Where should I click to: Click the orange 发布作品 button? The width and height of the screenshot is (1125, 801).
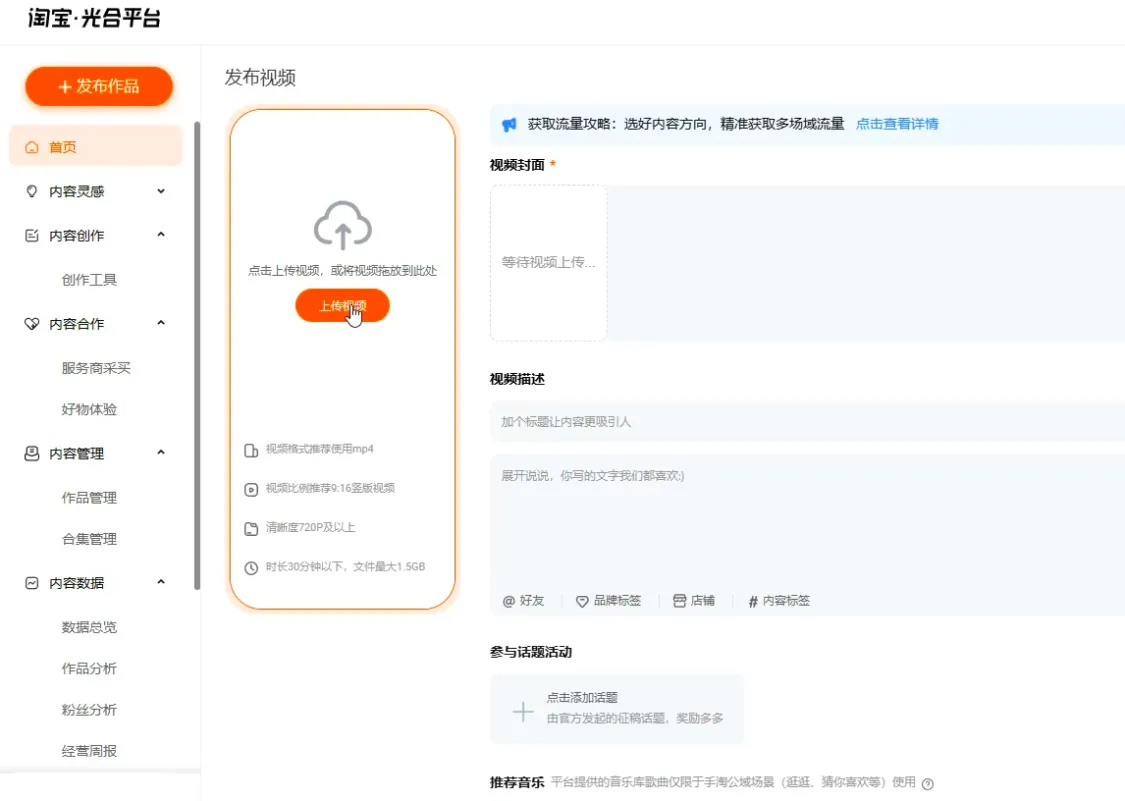tap(98, 87)
